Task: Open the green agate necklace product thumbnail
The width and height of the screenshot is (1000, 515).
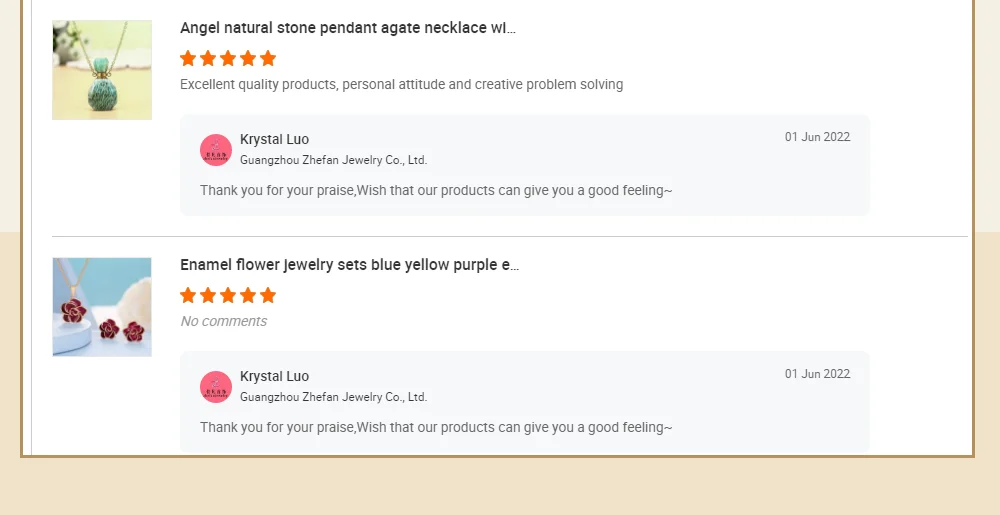Action: (102, 70)
